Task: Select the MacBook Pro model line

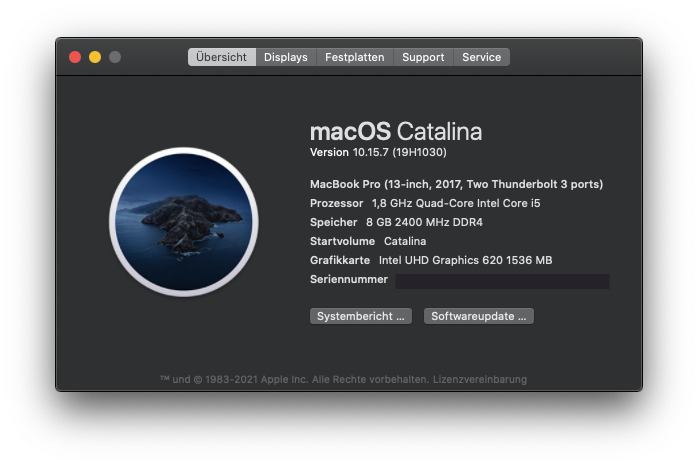Action: [x=456, y=184]
